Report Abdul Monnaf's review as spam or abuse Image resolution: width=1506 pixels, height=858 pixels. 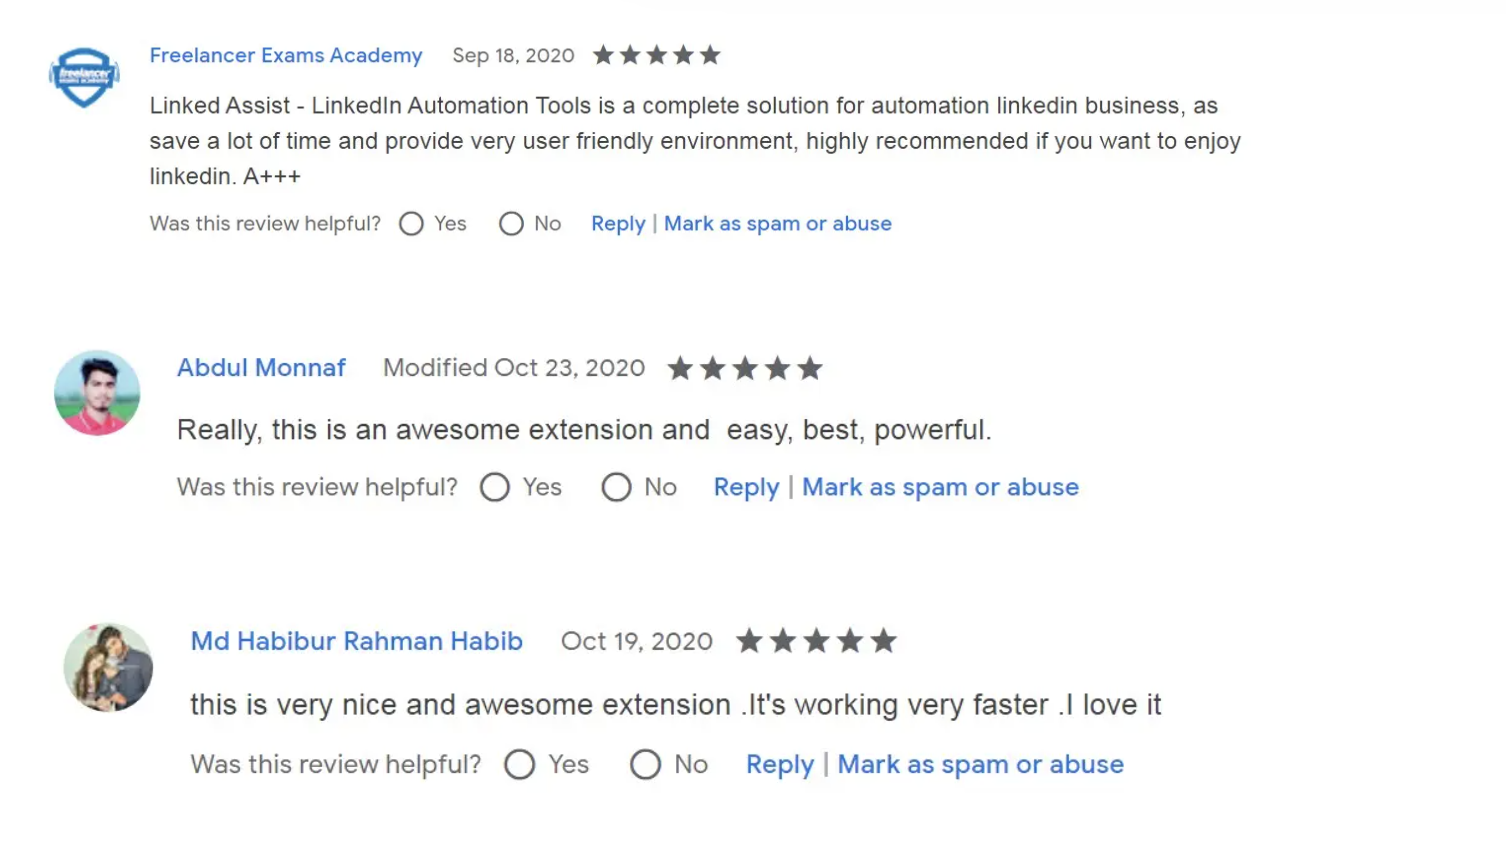pyautogui.click(x=940, y=487)
